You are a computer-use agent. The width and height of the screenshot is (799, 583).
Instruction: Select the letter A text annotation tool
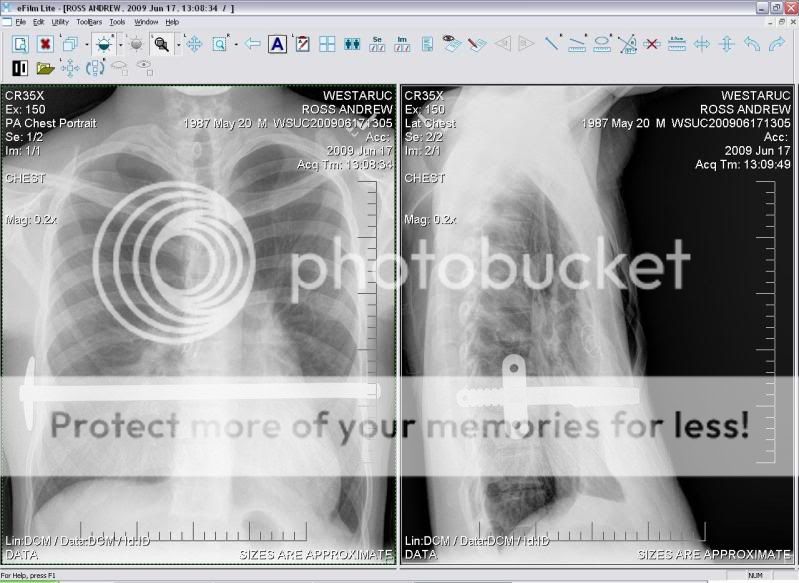point(277,44)
